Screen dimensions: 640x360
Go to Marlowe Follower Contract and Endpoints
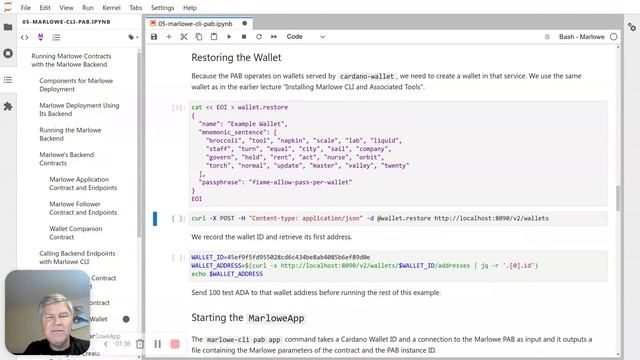coord(83,208)
